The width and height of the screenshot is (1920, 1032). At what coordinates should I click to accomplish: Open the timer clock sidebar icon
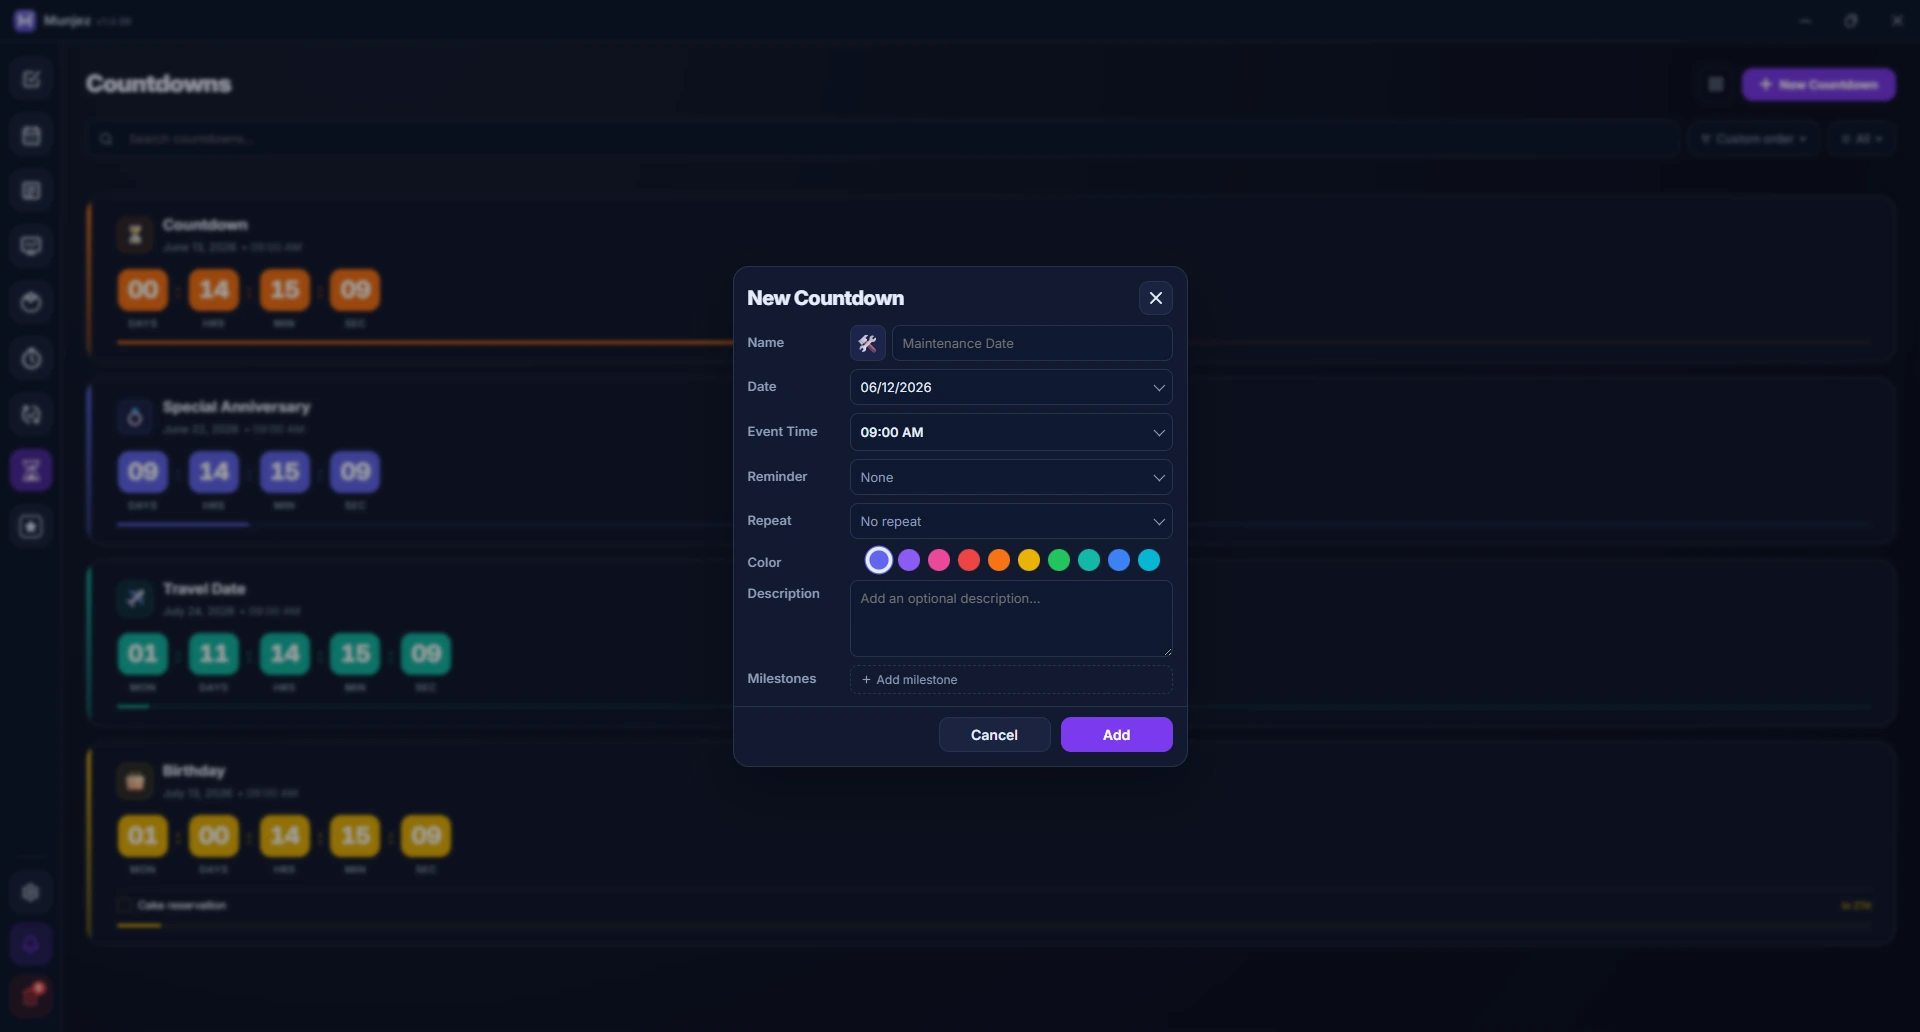(x=31, y=358)
